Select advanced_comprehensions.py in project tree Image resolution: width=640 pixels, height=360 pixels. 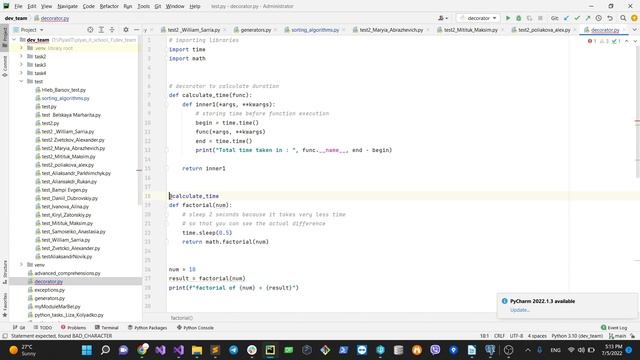point(67,273)
